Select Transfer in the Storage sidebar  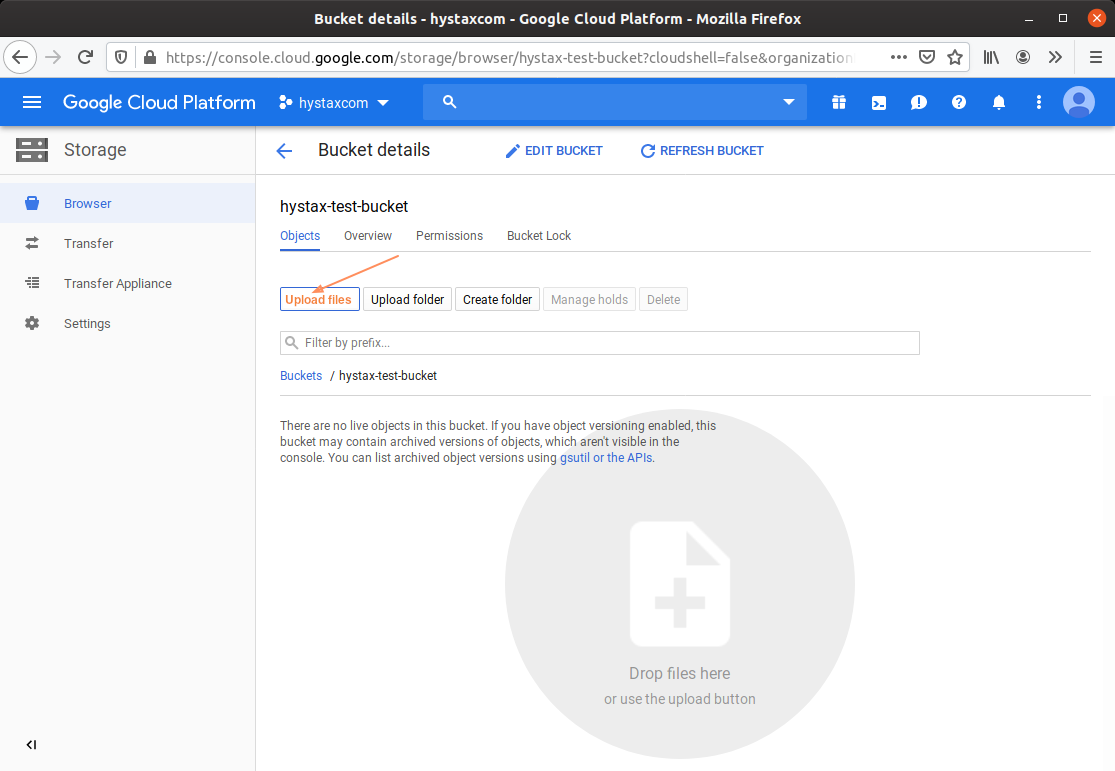(89, 243)
